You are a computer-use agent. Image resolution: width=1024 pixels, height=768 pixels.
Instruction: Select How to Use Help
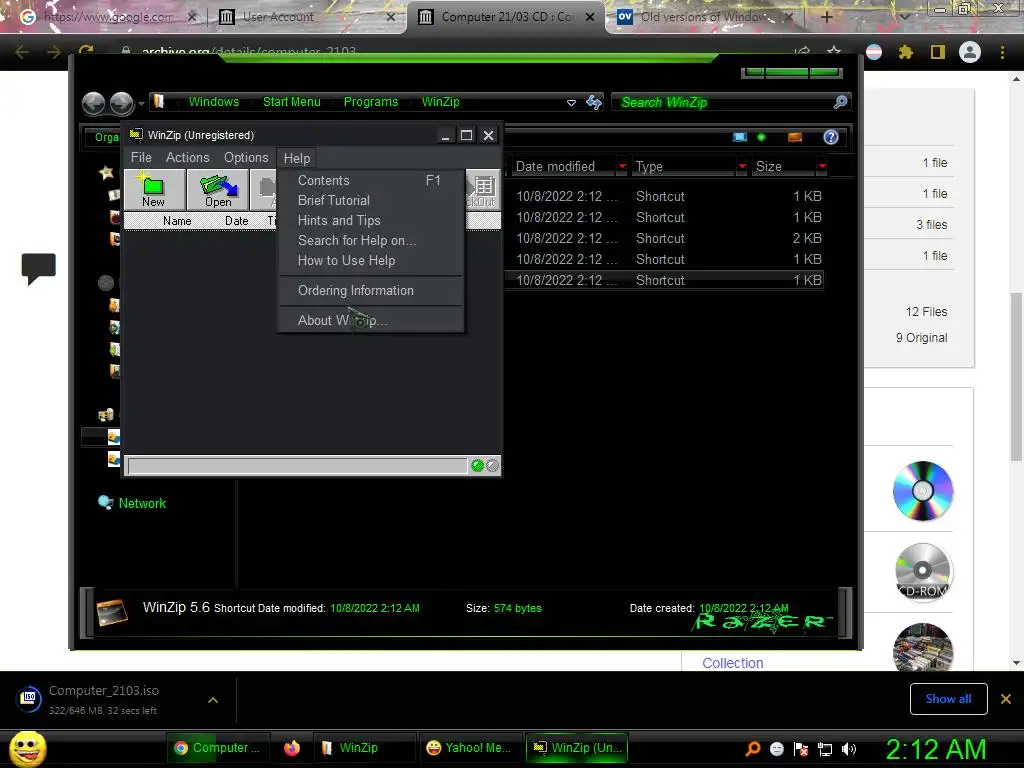[x=371, y=261]
